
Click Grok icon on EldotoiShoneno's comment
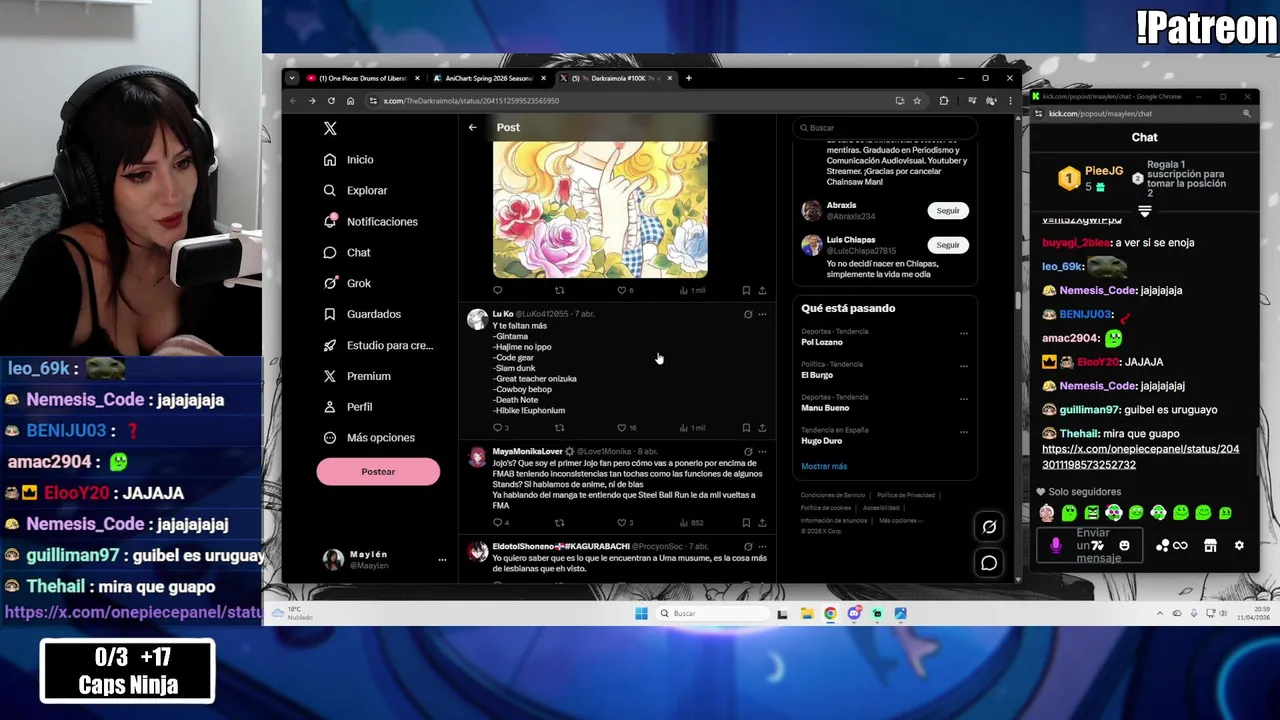point(748,547)
